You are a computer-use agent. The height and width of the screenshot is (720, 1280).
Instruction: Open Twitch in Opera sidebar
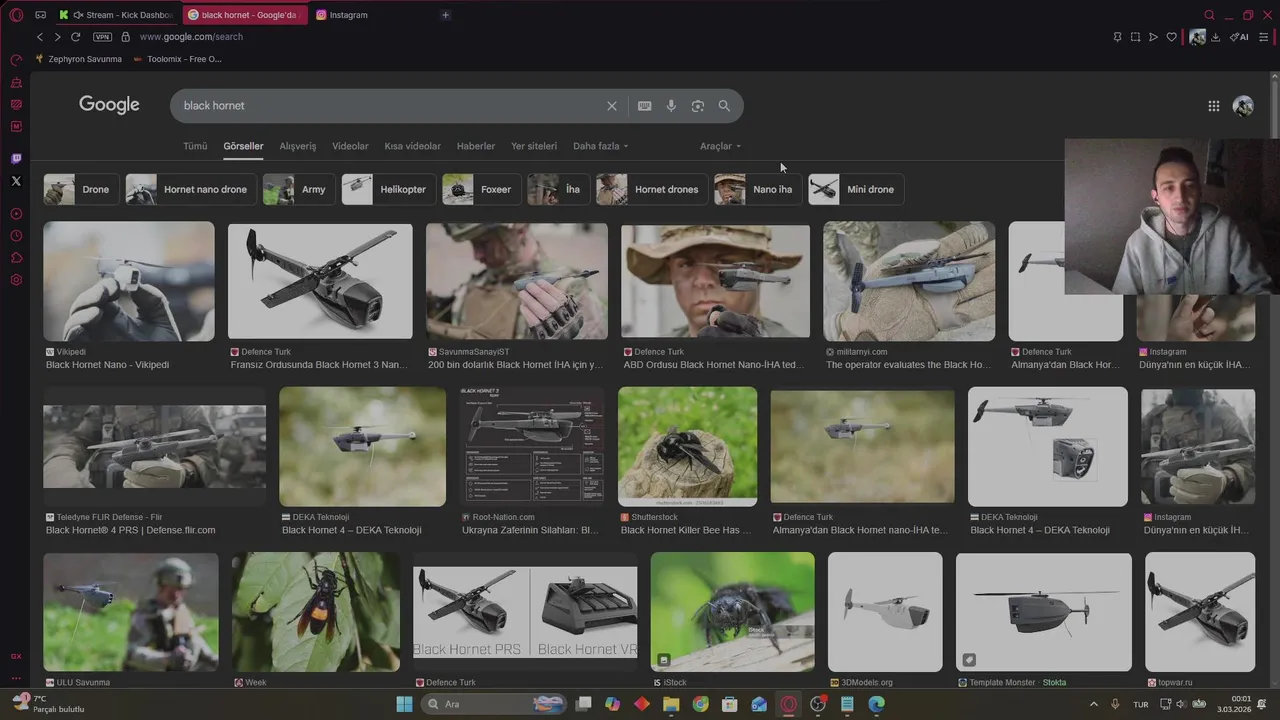tap(16, 159)
